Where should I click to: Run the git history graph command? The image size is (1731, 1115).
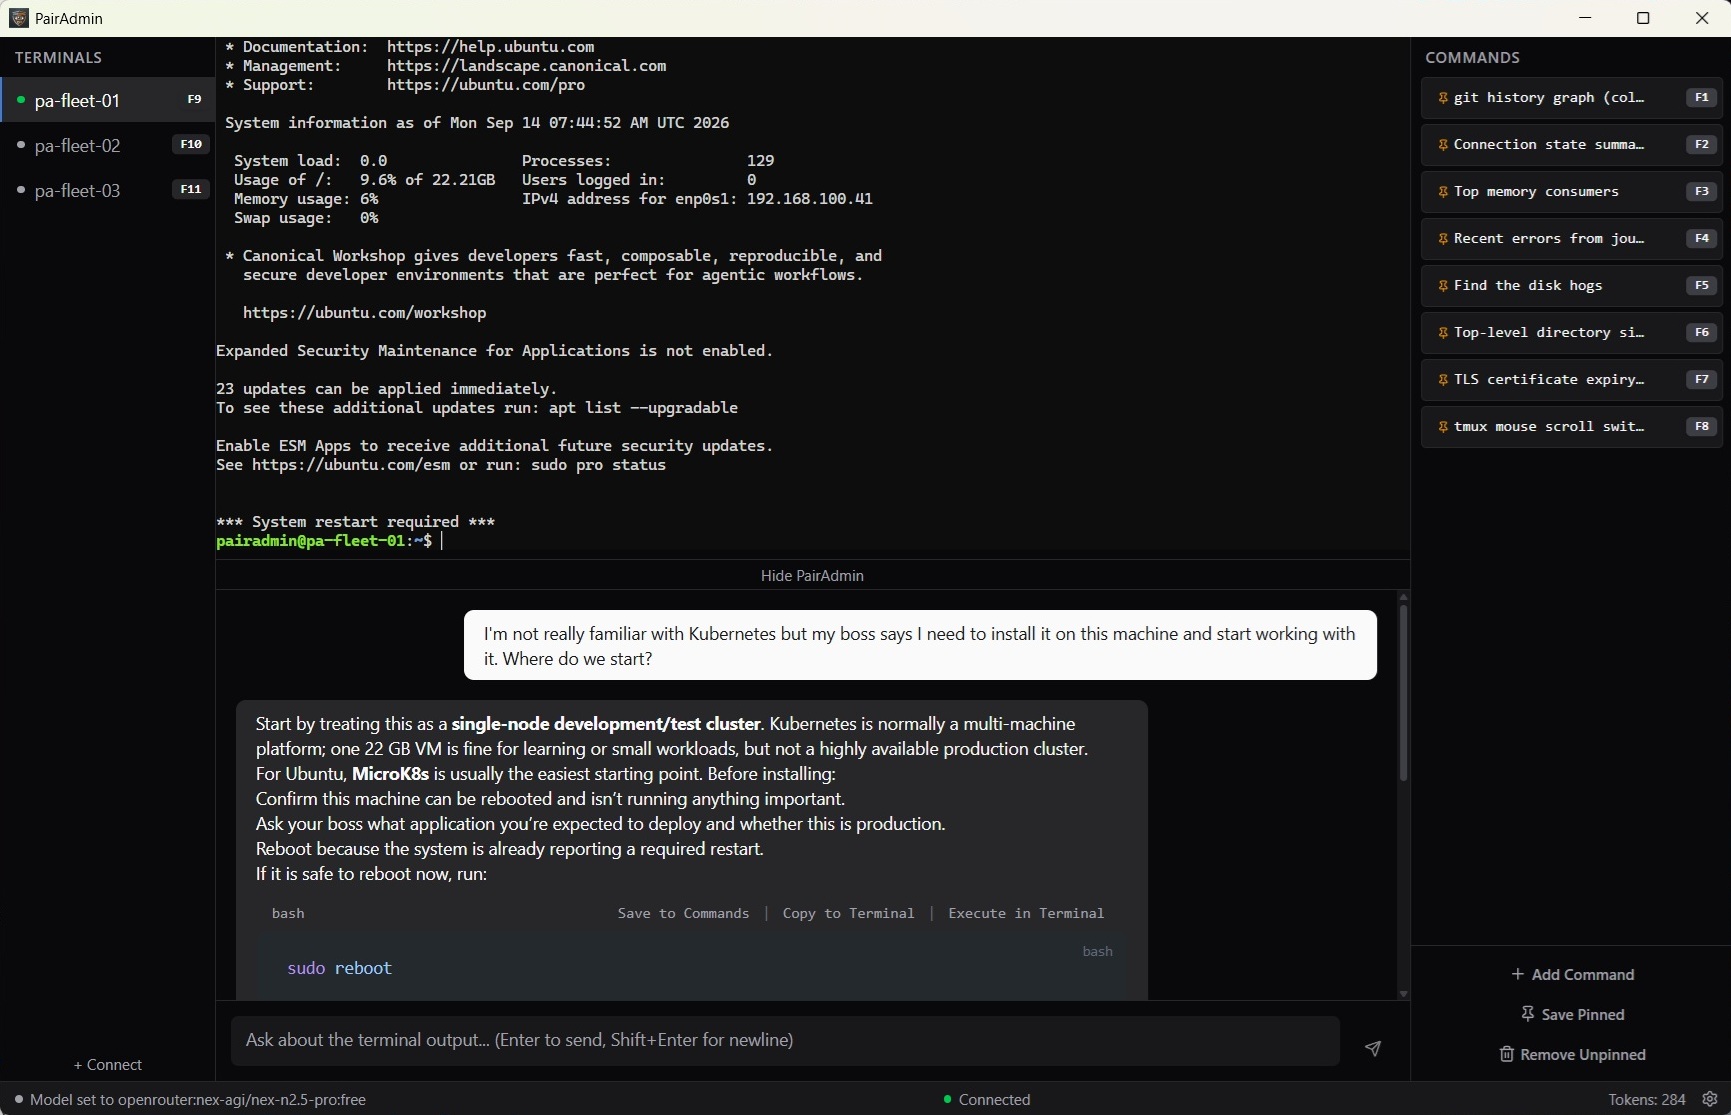coord(1571,98)
